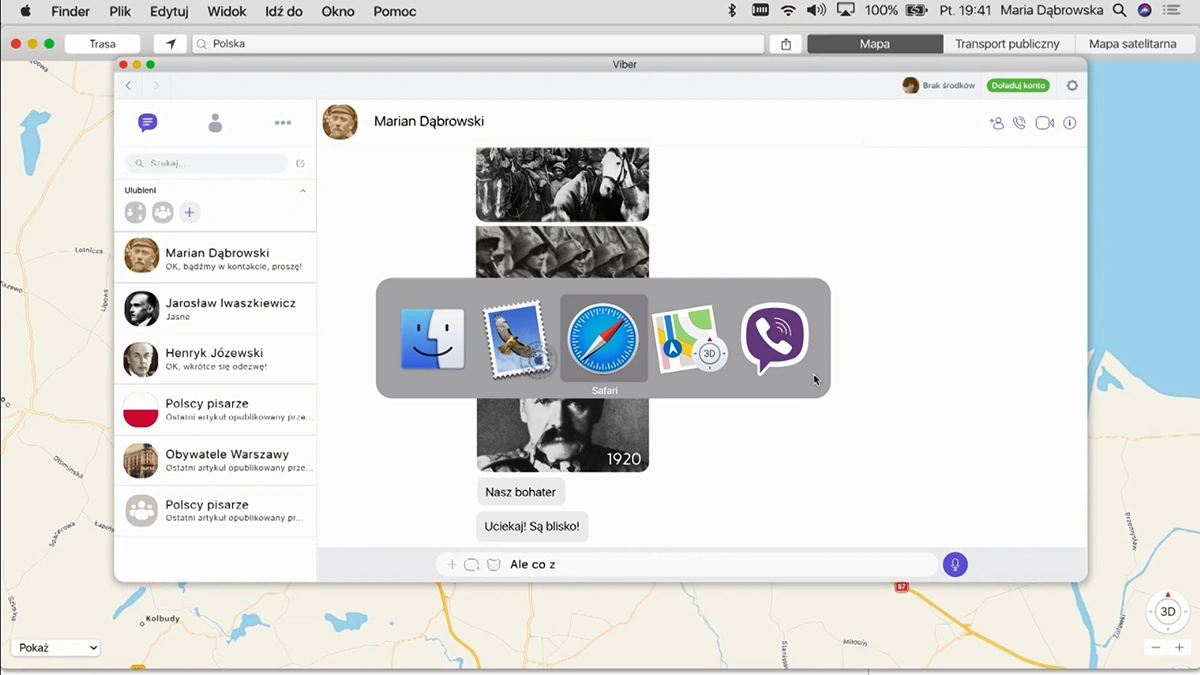The image size is (1200, 675).
Task: Open the Pomoc menu
Action: [x=395, y=11]
